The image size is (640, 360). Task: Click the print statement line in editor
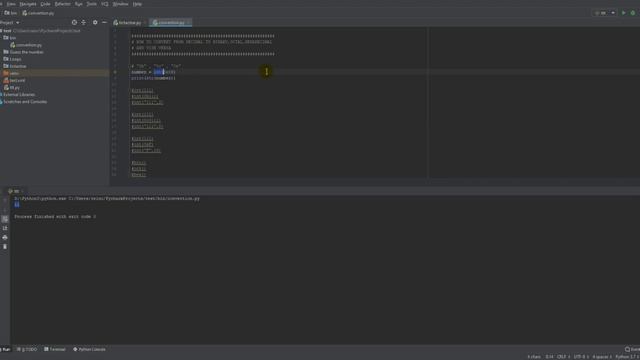tap(153, 78)
